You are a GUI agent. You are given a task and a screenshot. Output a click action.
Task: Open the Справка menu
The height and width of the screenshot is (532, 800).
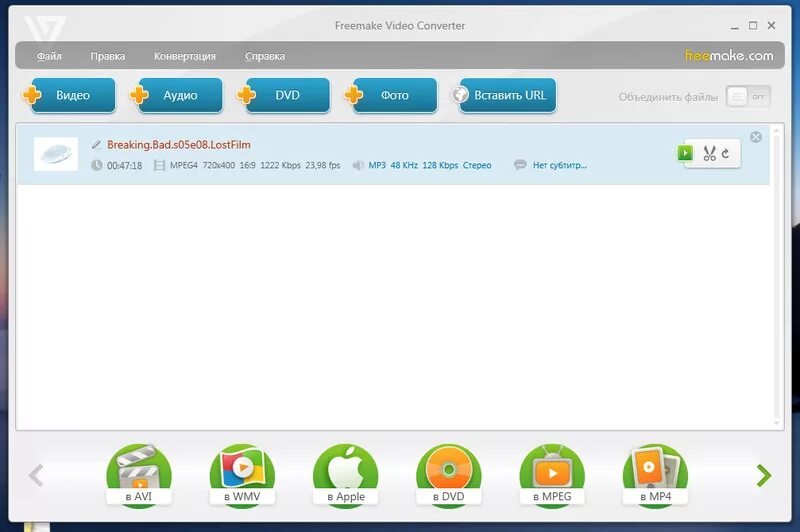click(x=265, y=56)
